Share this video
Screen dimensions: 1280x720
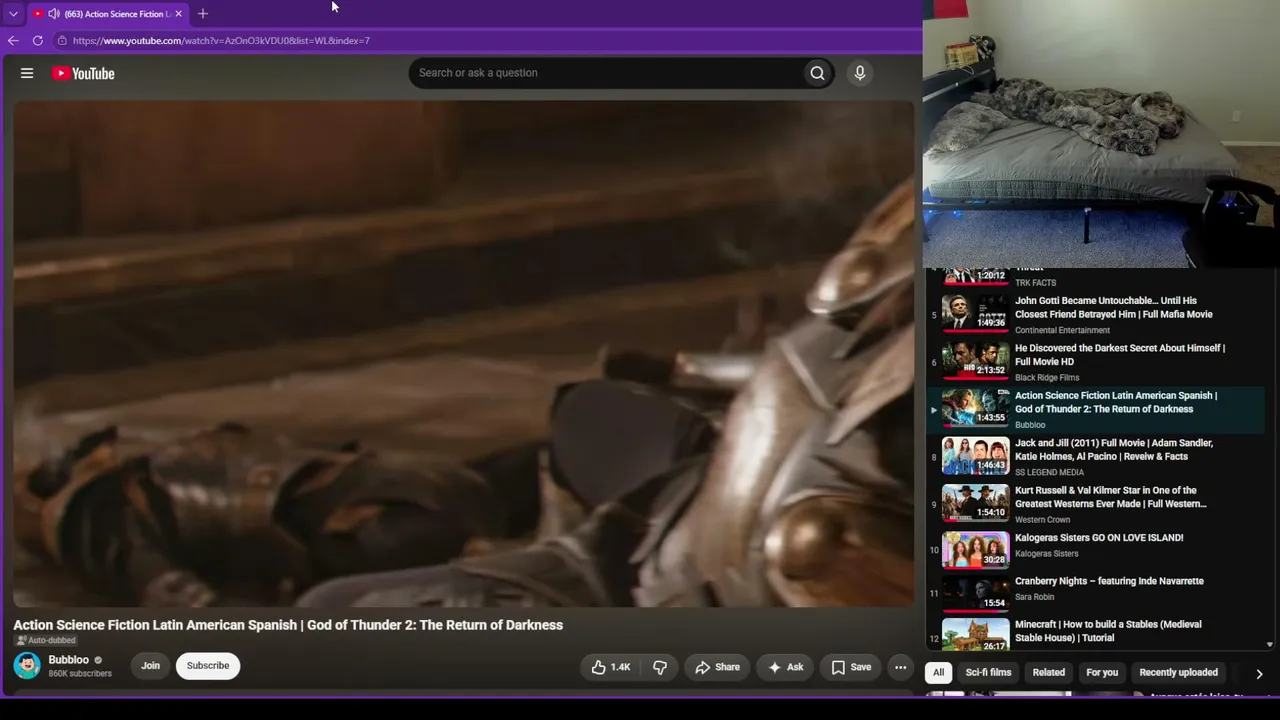coord(718,667)
